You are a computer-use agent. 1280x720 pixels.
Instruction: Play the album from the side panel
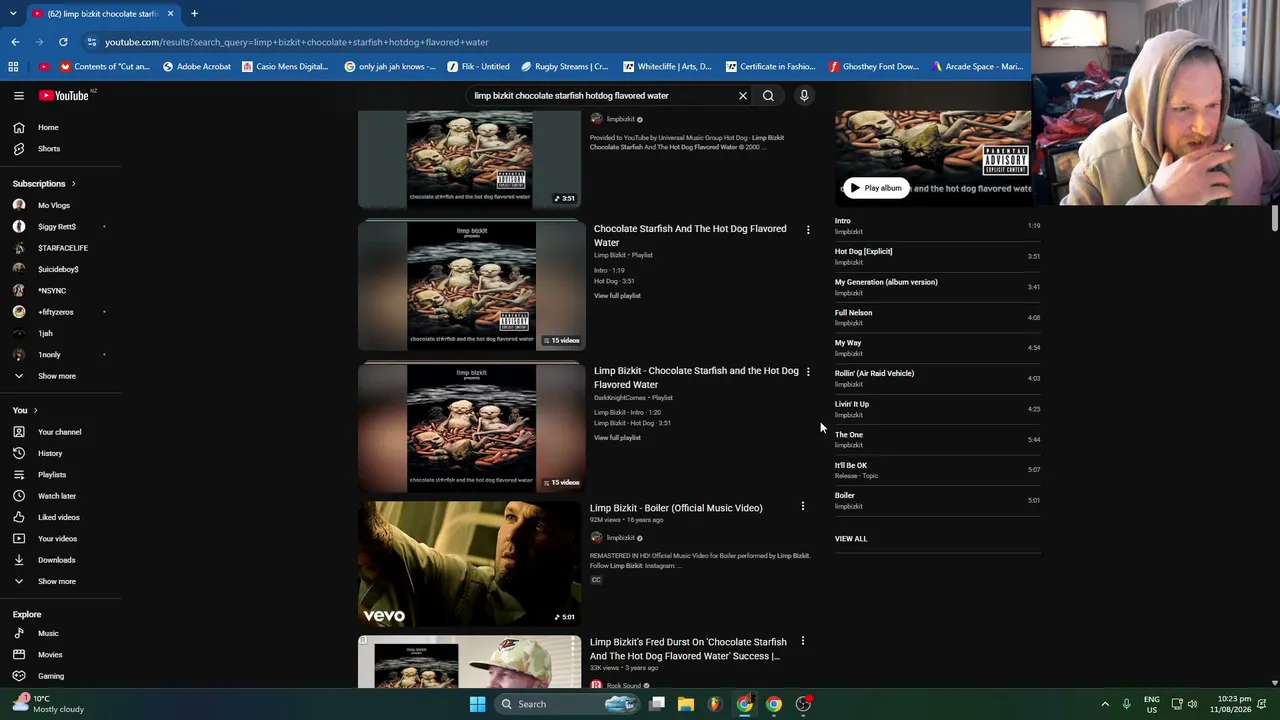point(876,188)
